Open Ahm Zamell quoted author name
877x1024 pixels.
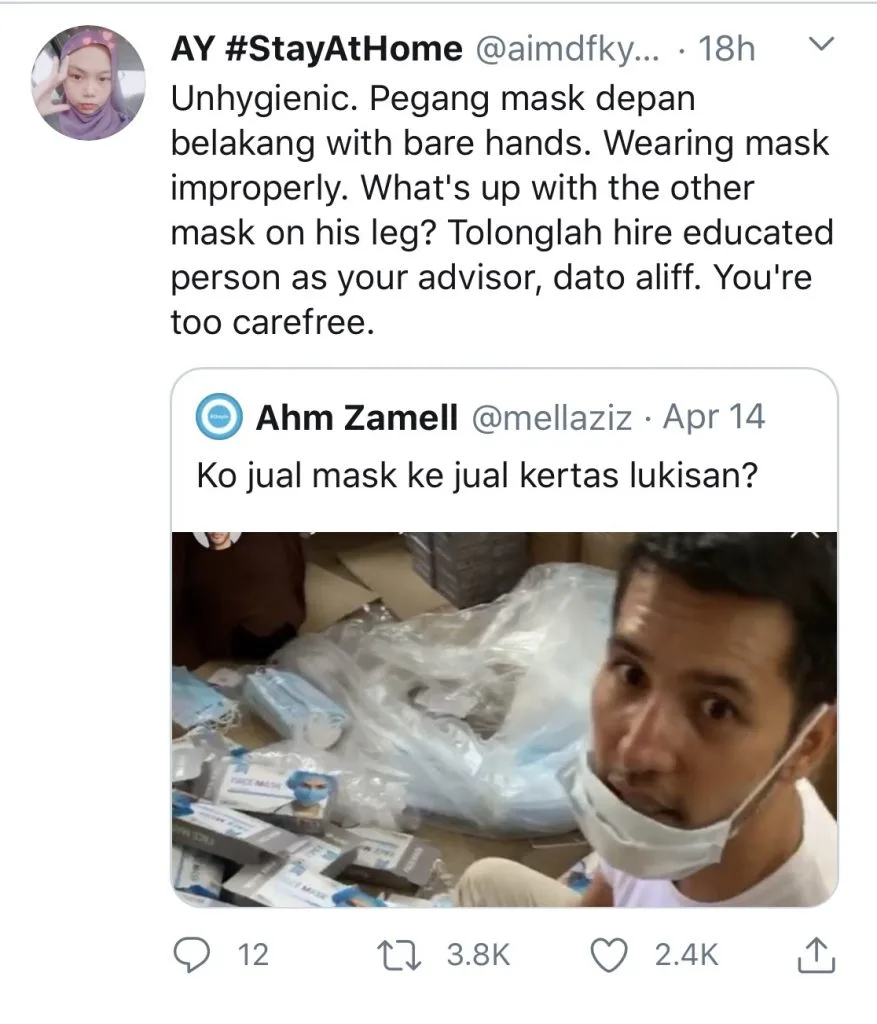(x=357, y=417)
